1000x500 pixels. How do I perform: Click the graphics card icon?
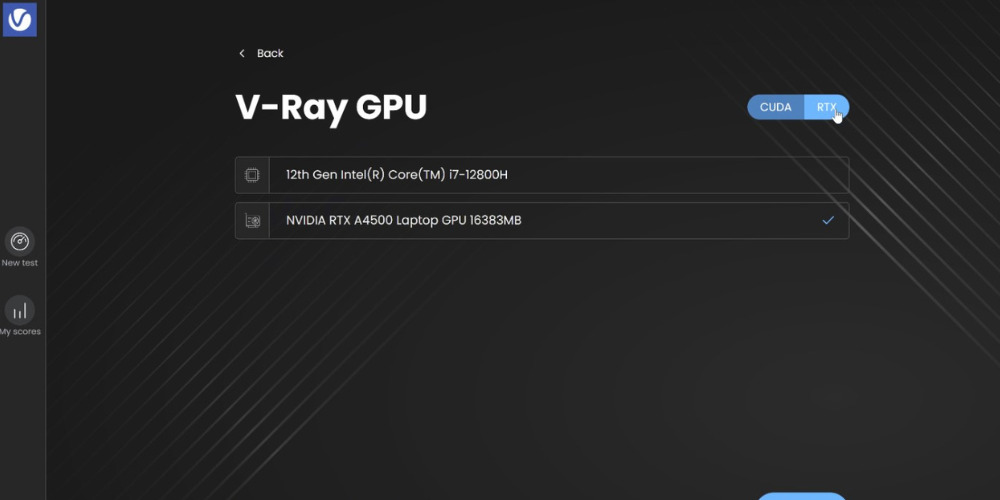tap(252, 221)
